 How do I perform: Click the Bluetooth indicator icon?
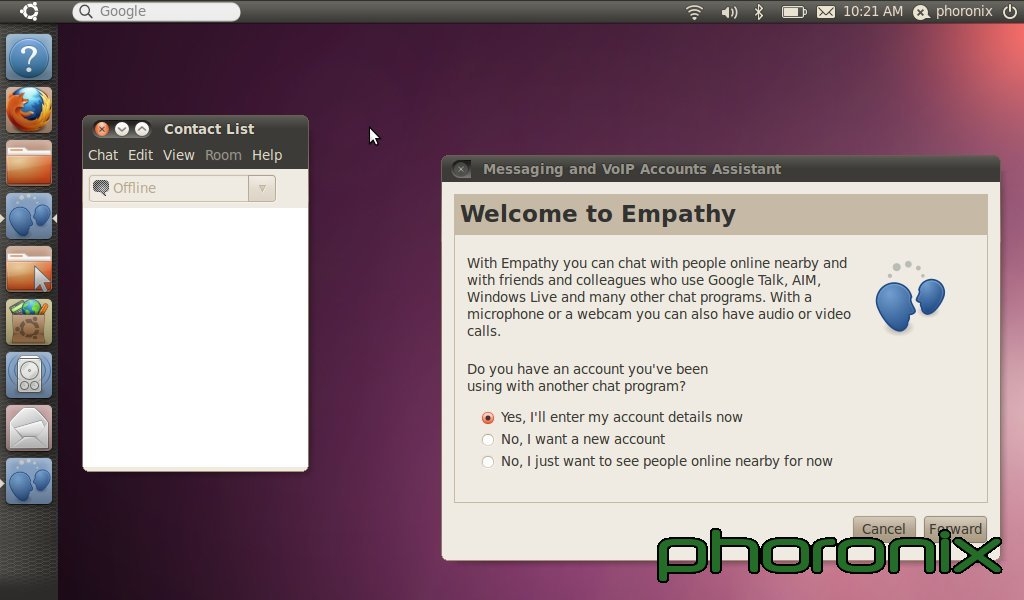pos(759,12)
